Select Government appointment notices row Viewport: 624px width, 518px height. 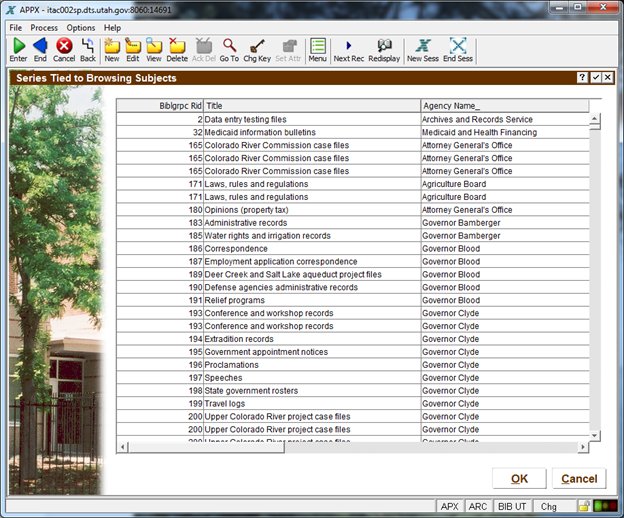click(353, 352)
